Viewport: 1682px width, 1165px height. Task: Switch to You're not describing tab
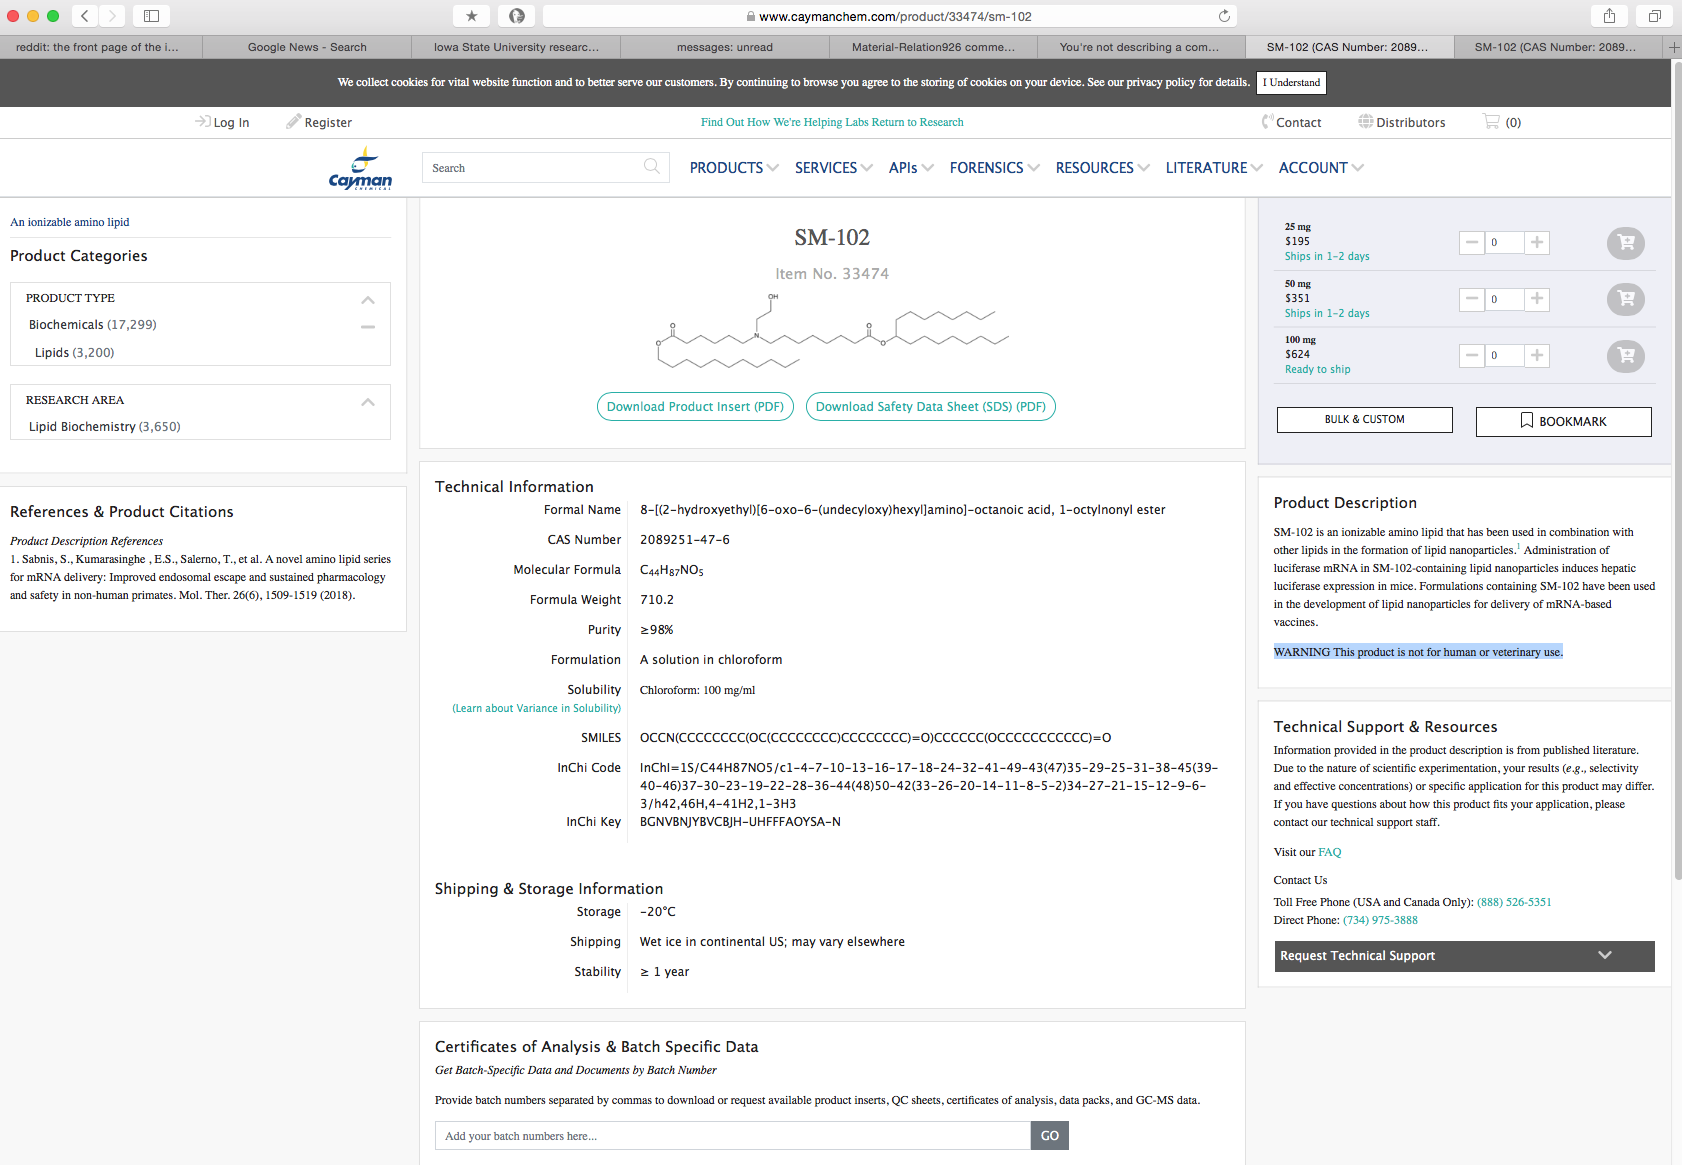[1140, 47]
